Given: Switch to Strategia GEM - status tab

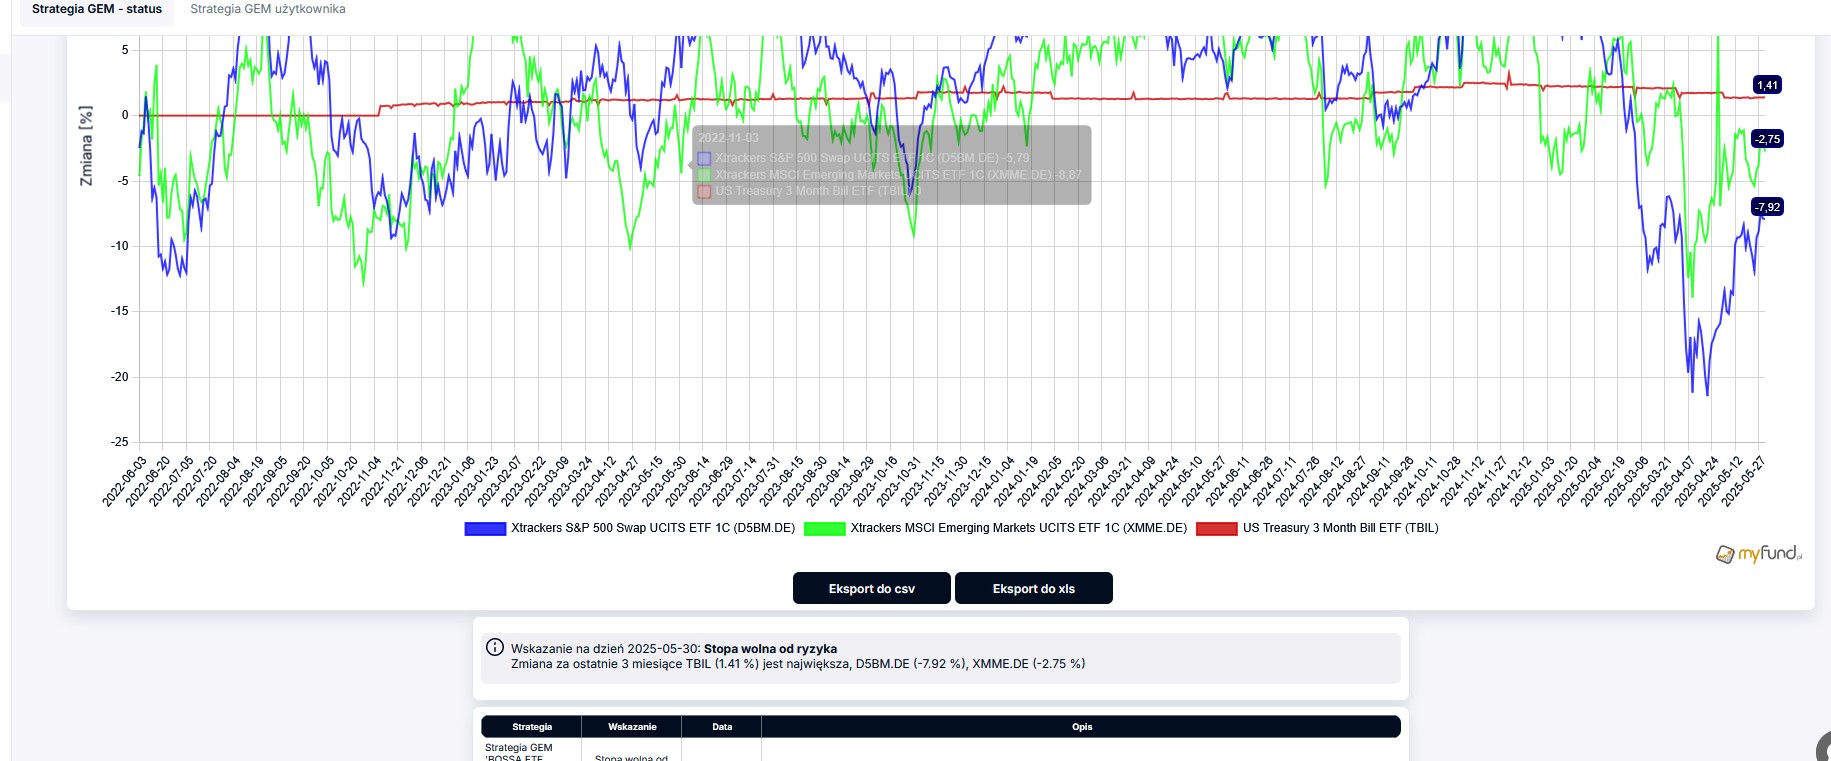Looking at the screenshot, I should (97, 9).
